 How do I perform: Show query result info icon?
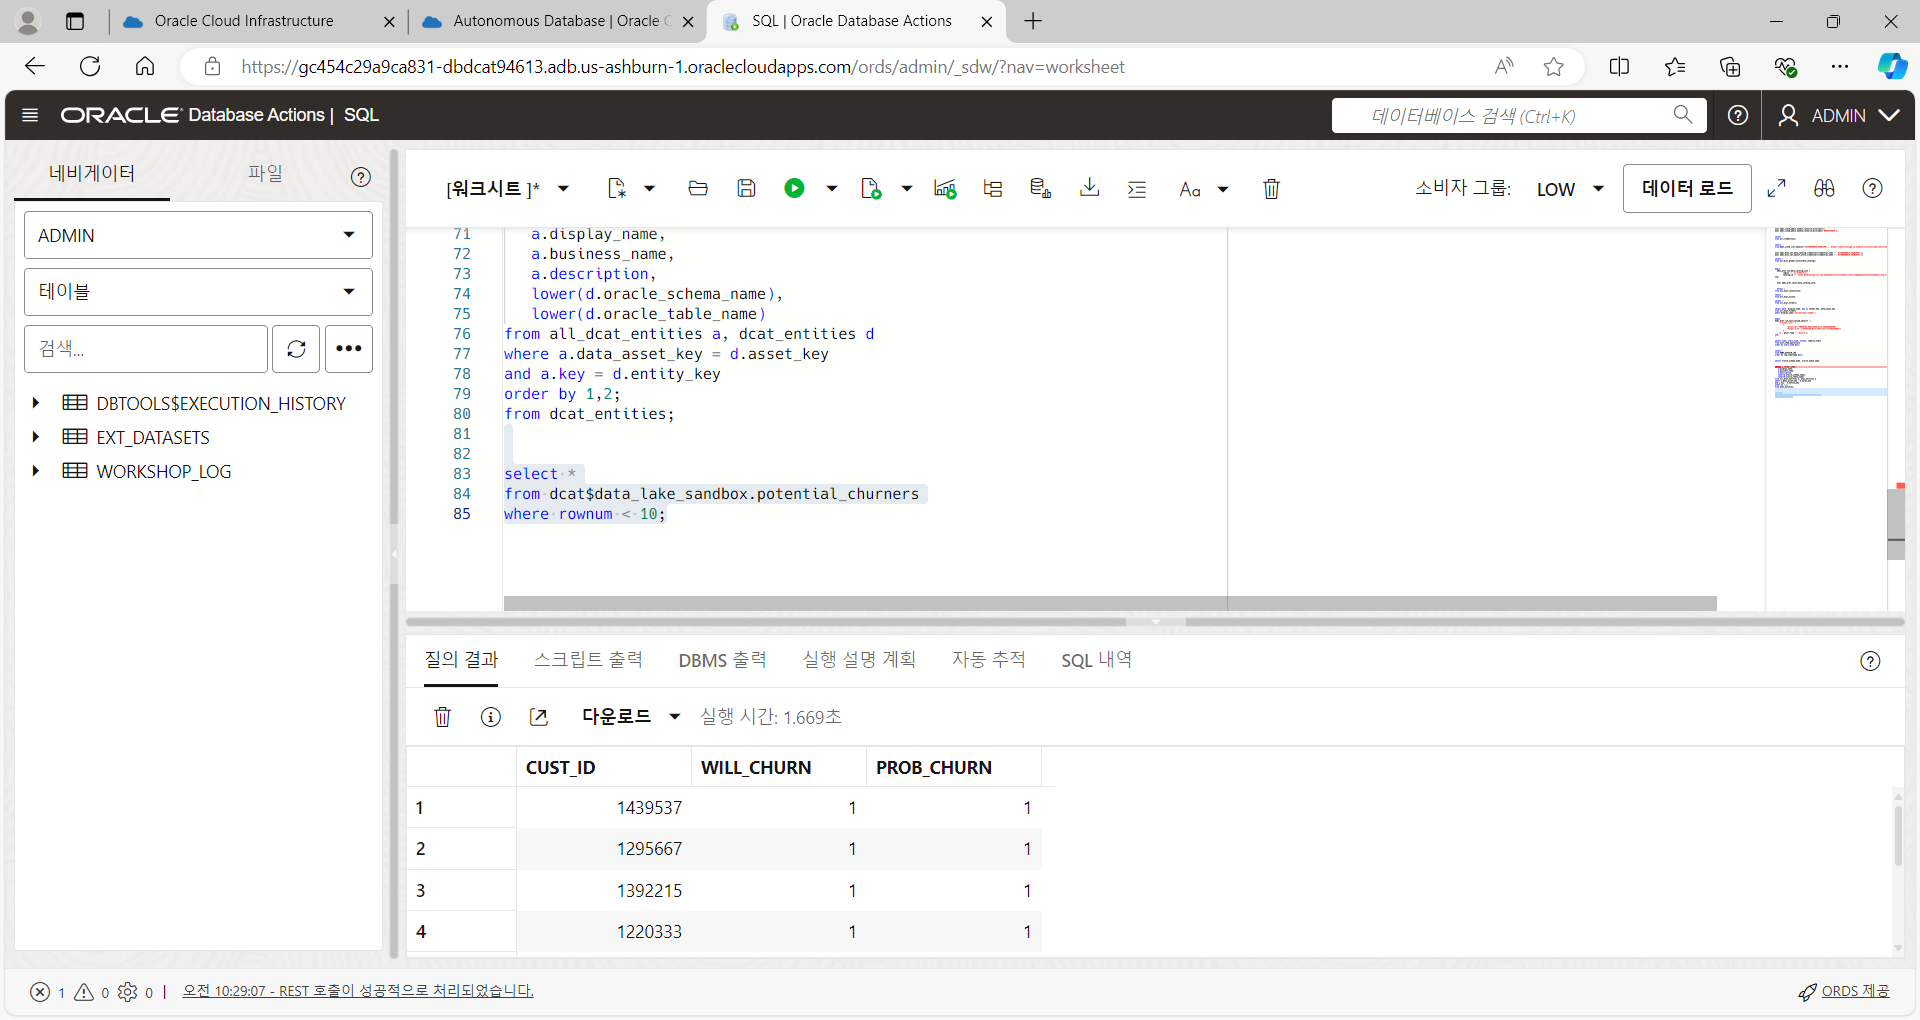tap(490, 717)
